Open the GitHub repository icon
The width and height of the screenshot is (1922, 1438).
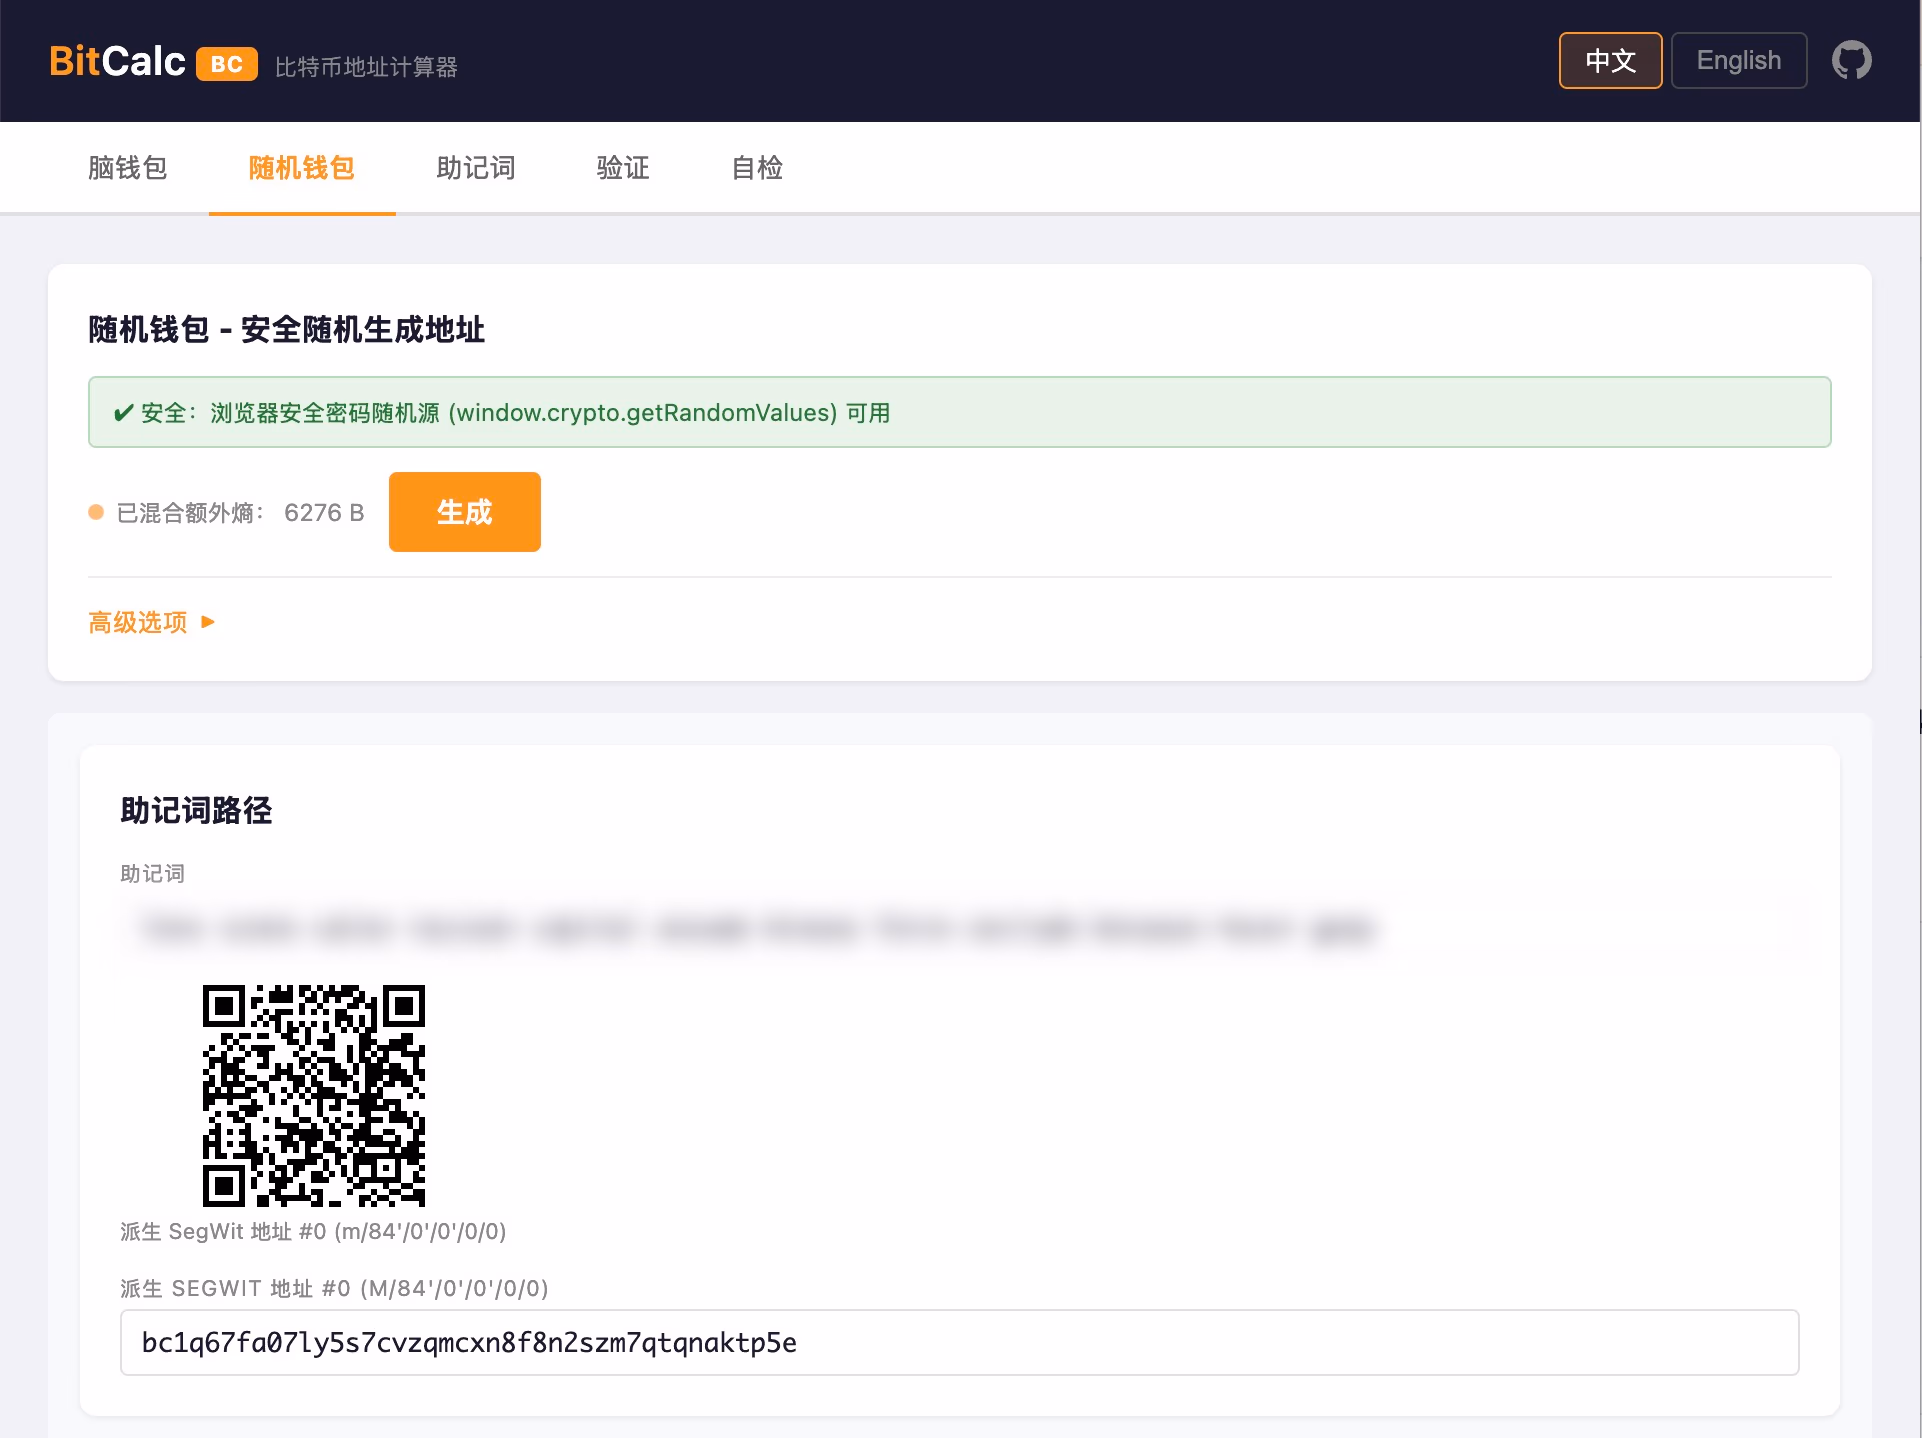(1851, 60)
